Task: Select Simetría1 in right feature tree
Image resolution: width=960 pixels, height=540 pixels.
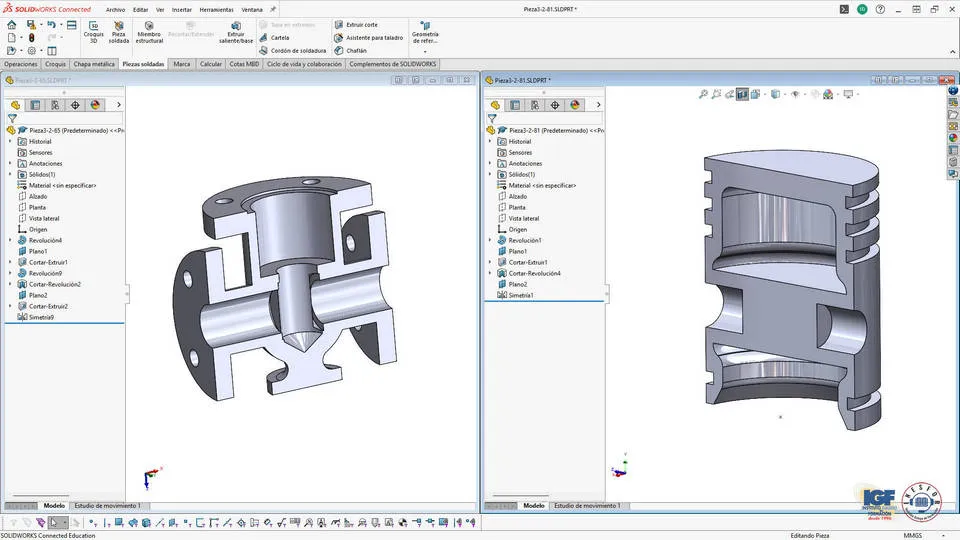Action: [516, 295]
